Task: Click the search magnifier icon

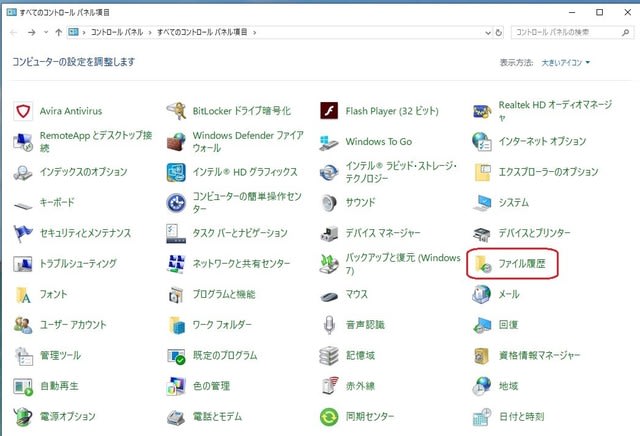Action: 625,32
